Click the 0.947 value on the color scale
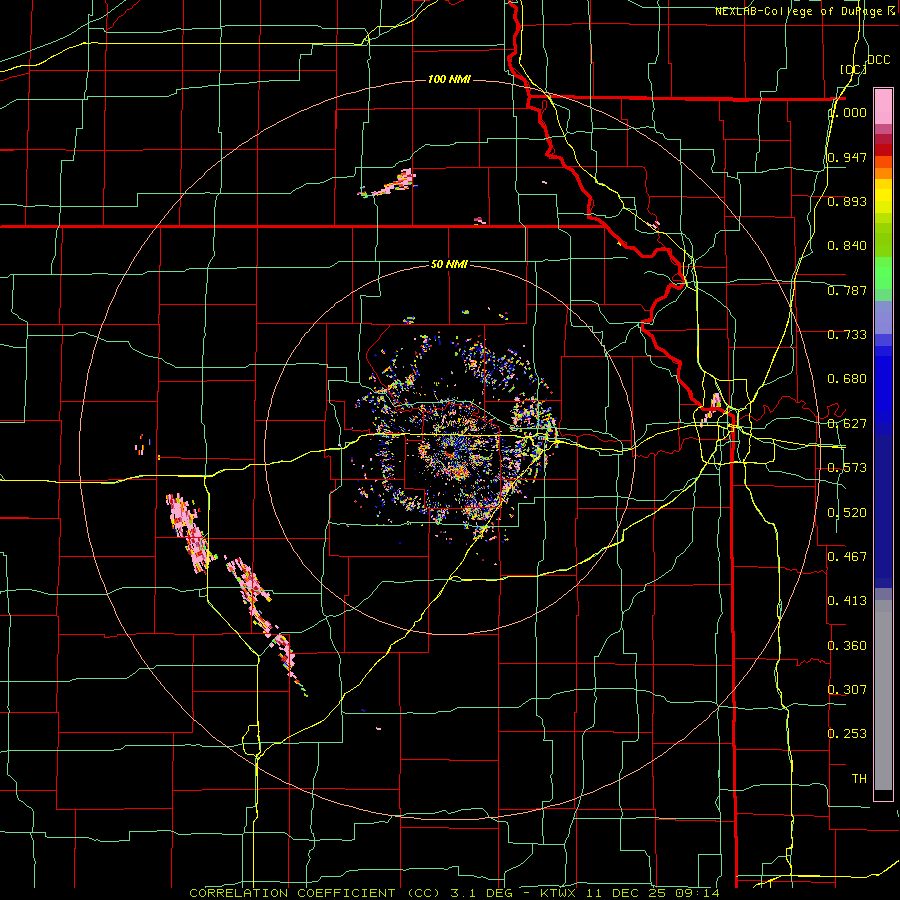The height and width of the screenshot is (900, 900). click(x=847, y=157)
